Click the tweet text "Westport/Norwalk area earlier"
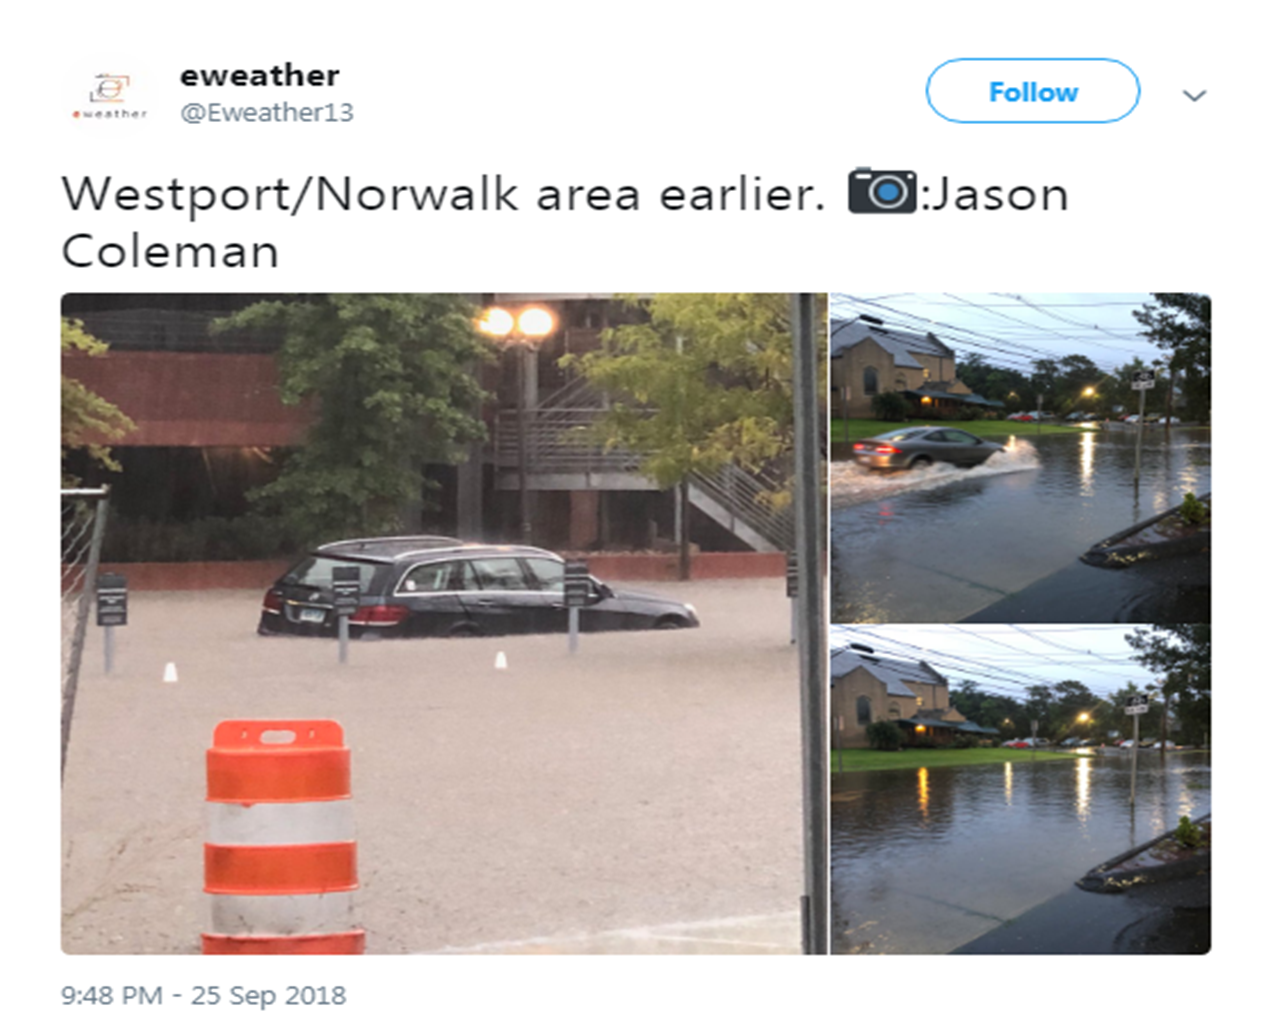This screenshot has height=1026, width=1281. (443, 194)
